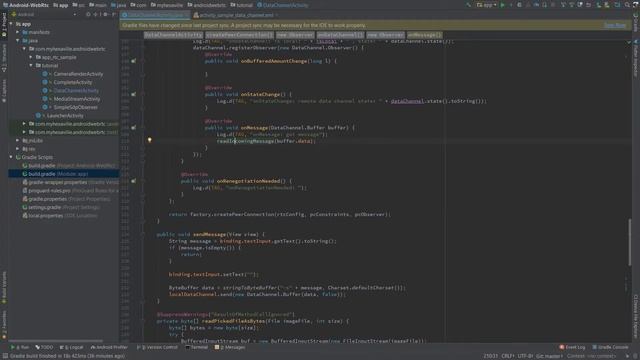Click the UTF-8 encoding status bar entry
Screen dimensions: 640x360
click(x=525, y=356)
